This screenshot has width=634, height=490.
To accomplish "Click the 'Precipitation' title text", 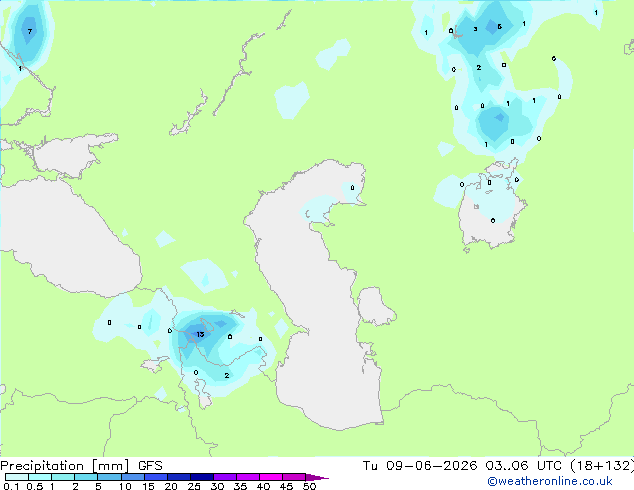I will point(42,466).
